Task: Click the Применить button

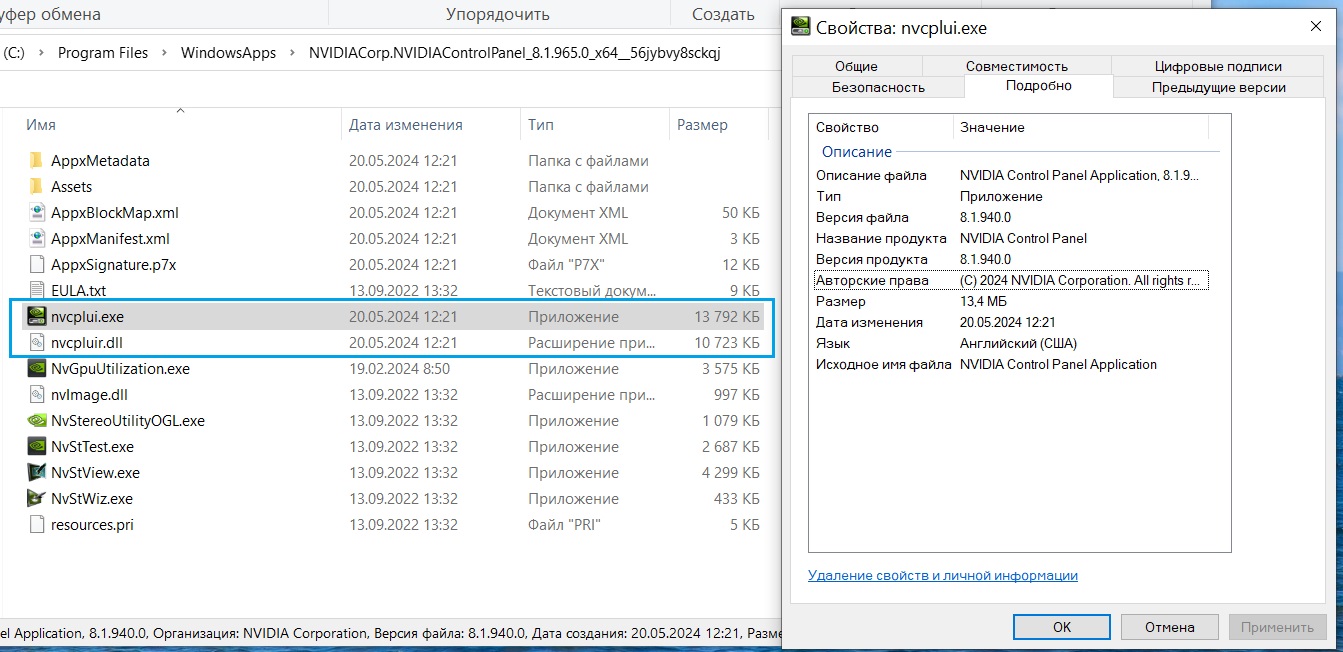Action: [1277, 627]
